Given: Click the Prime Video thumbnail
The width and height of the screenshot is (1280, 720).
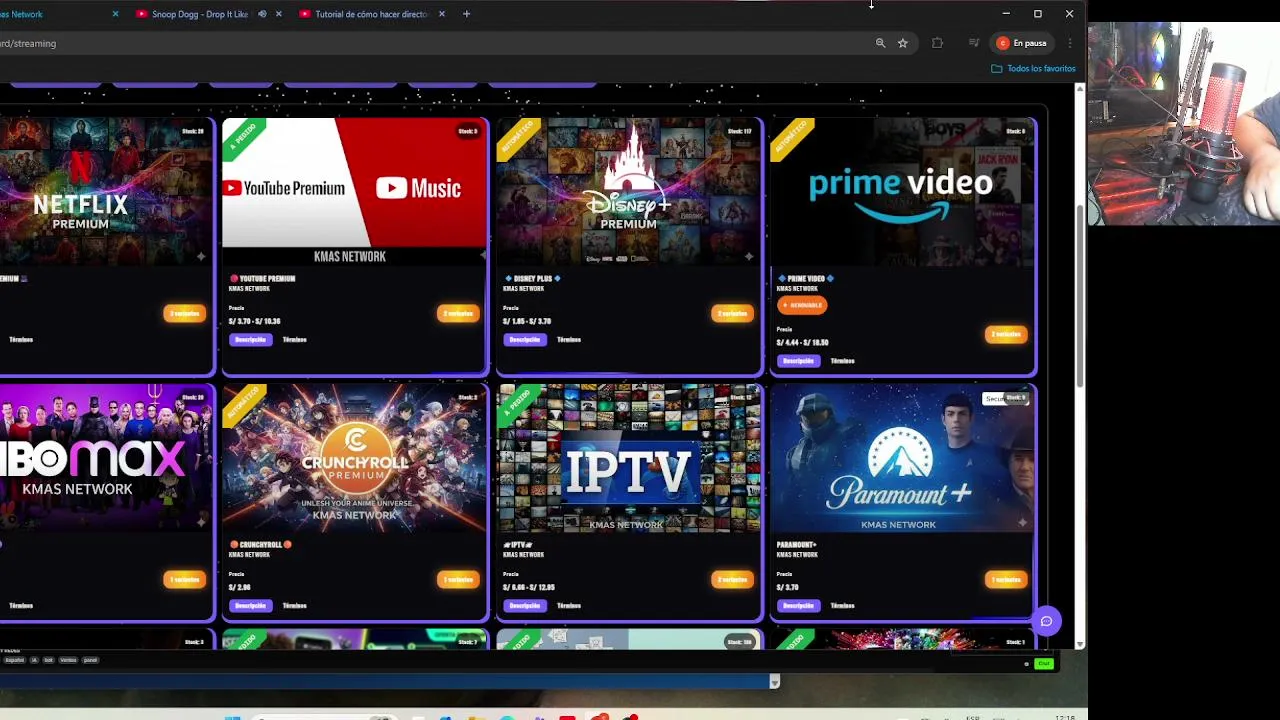Looking at the screenshot, I should click(902, 192).
